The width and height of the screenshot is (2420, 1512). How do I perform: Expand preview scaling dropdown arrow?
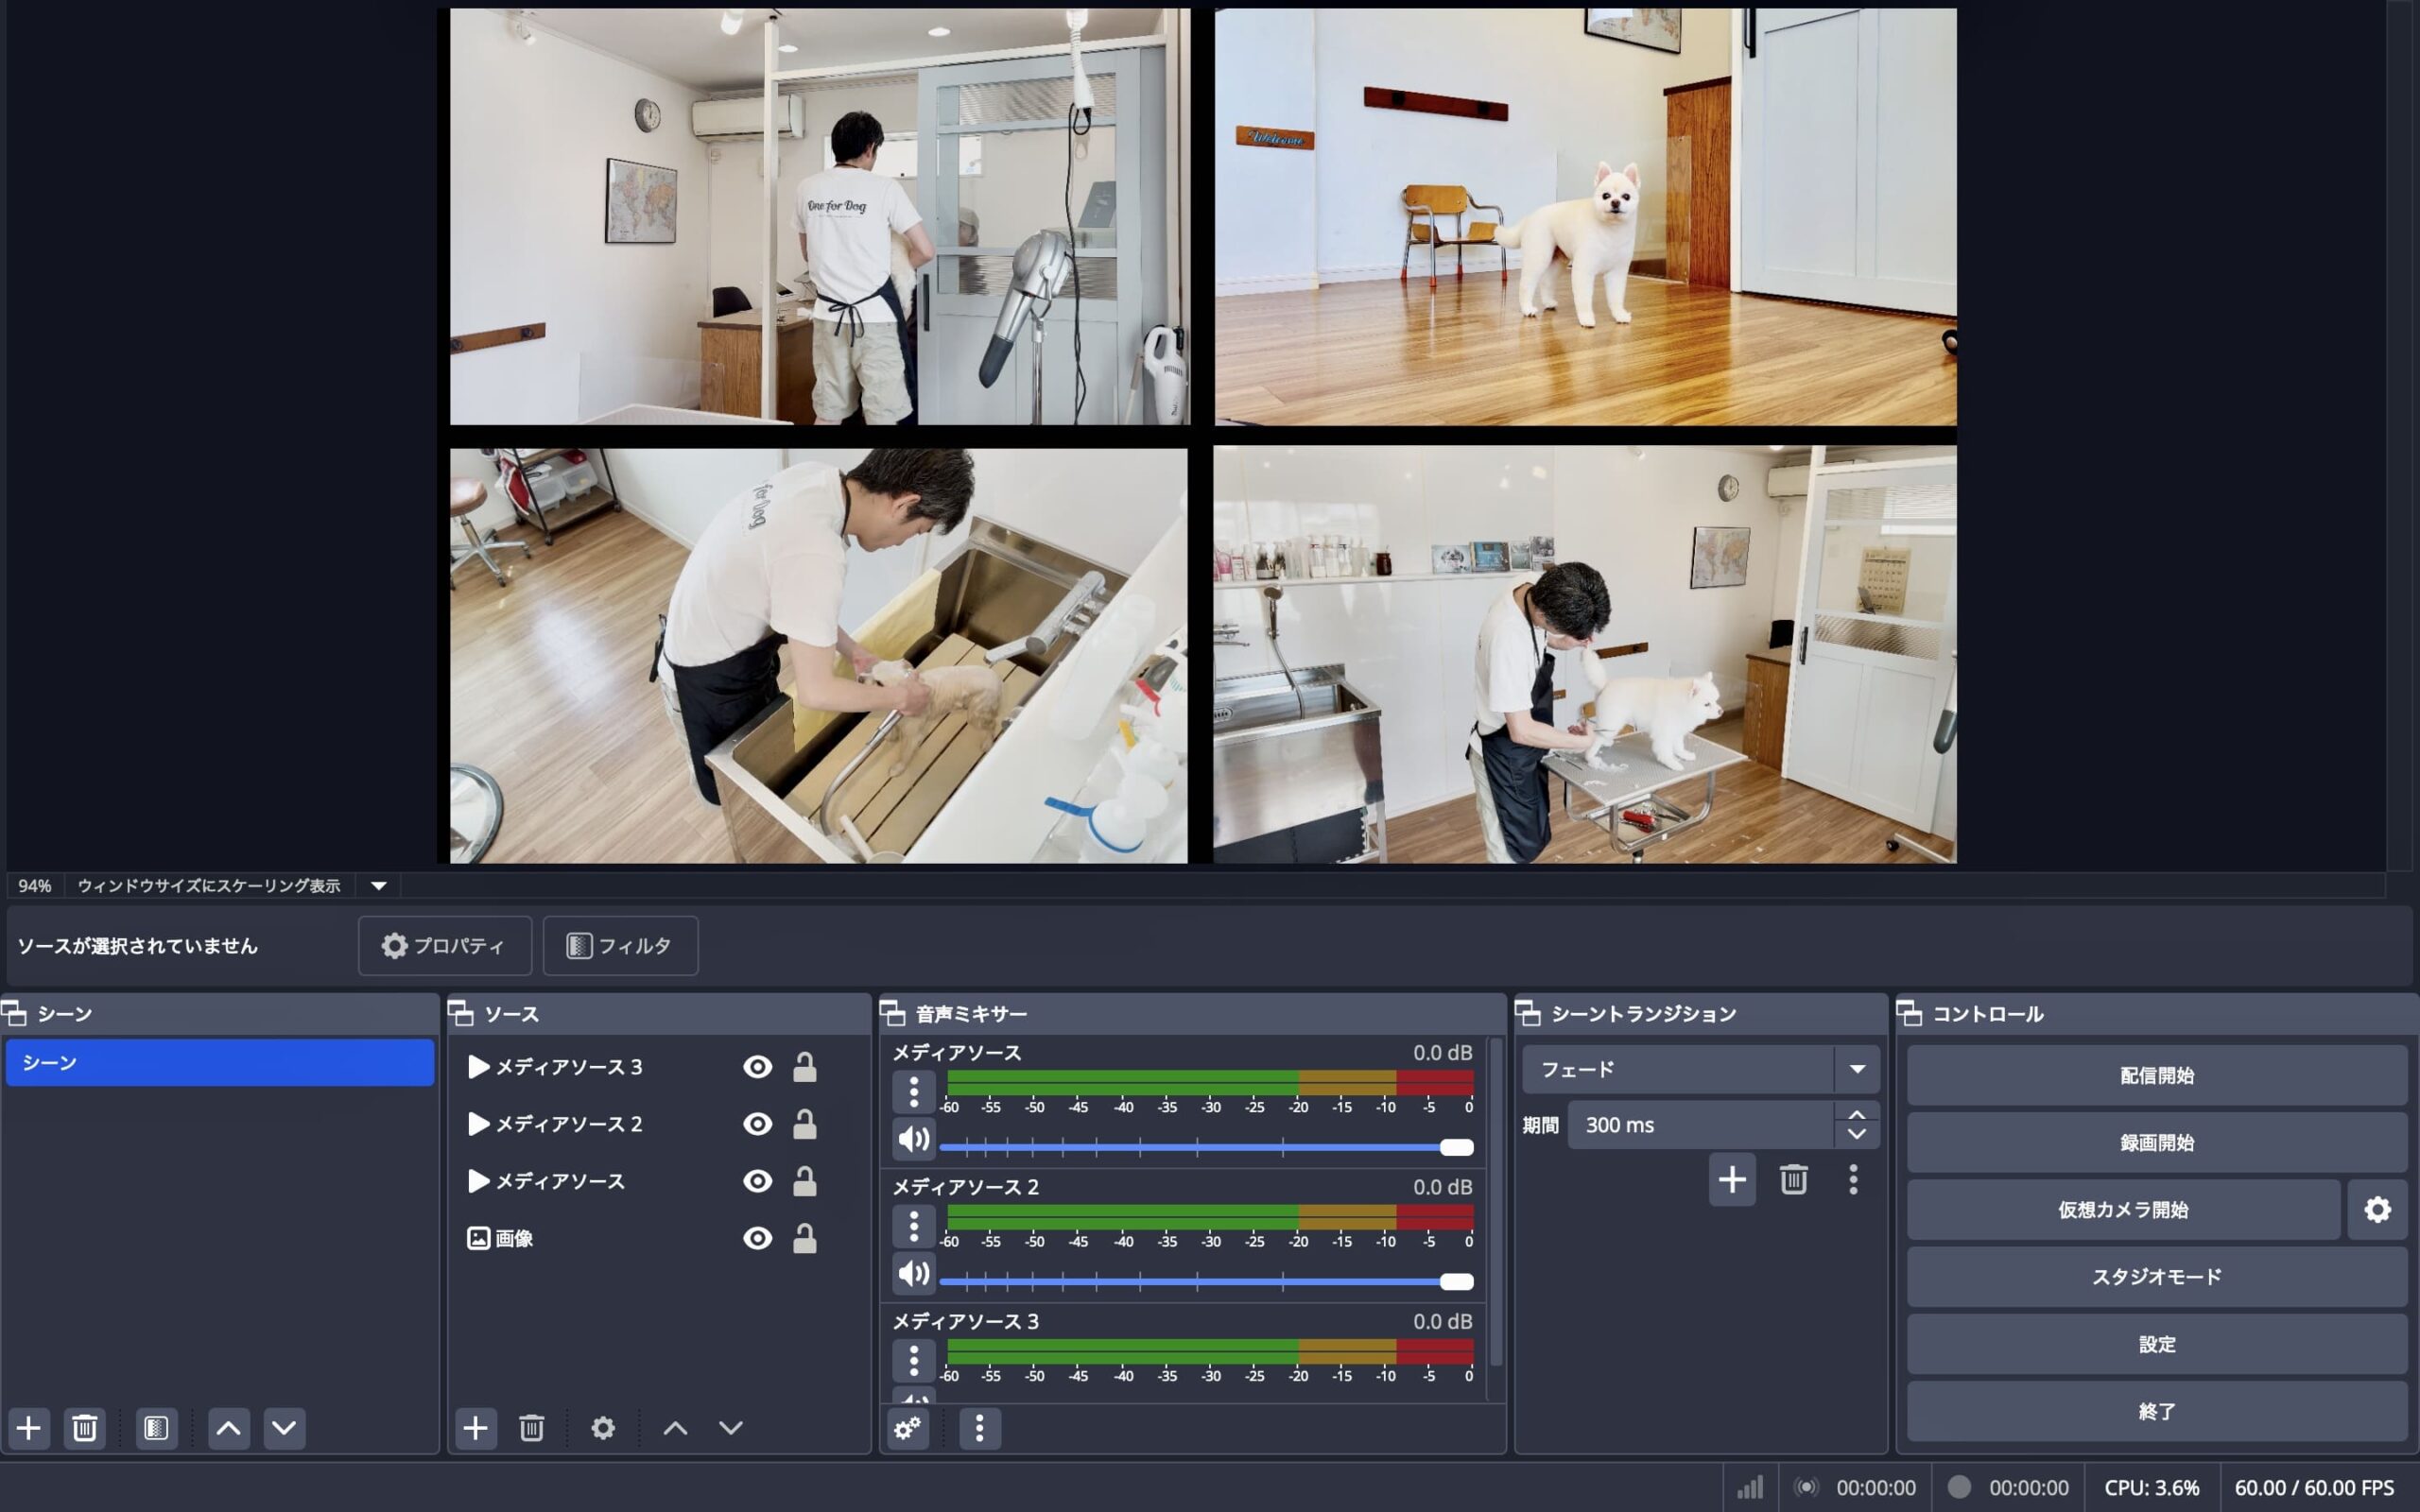[x=378, y=885]
